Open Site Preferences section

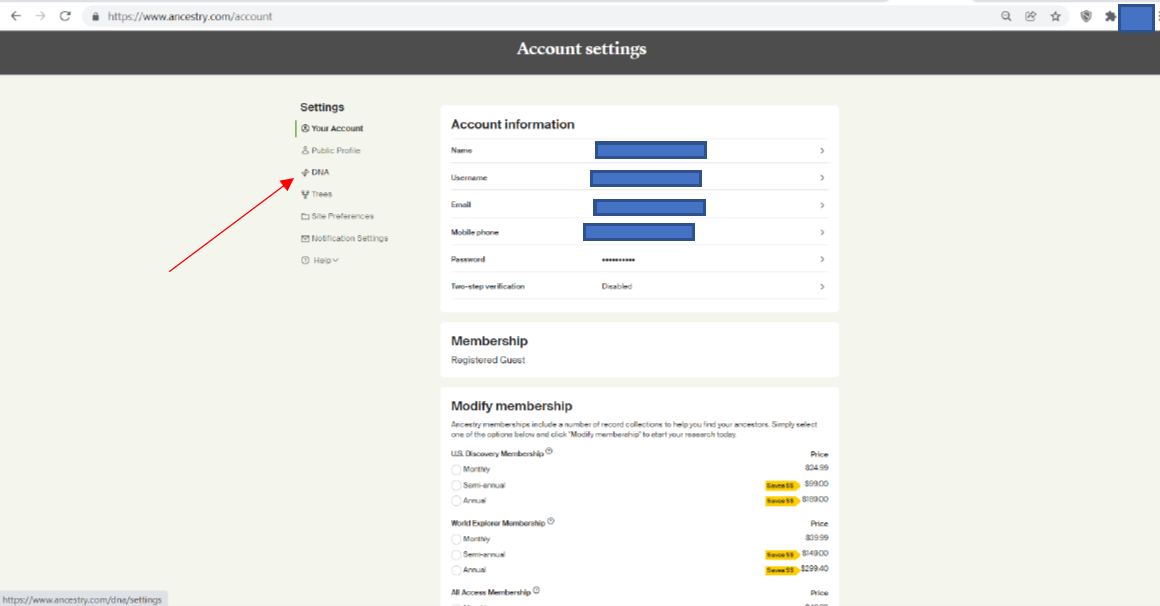tap(343, 216)
